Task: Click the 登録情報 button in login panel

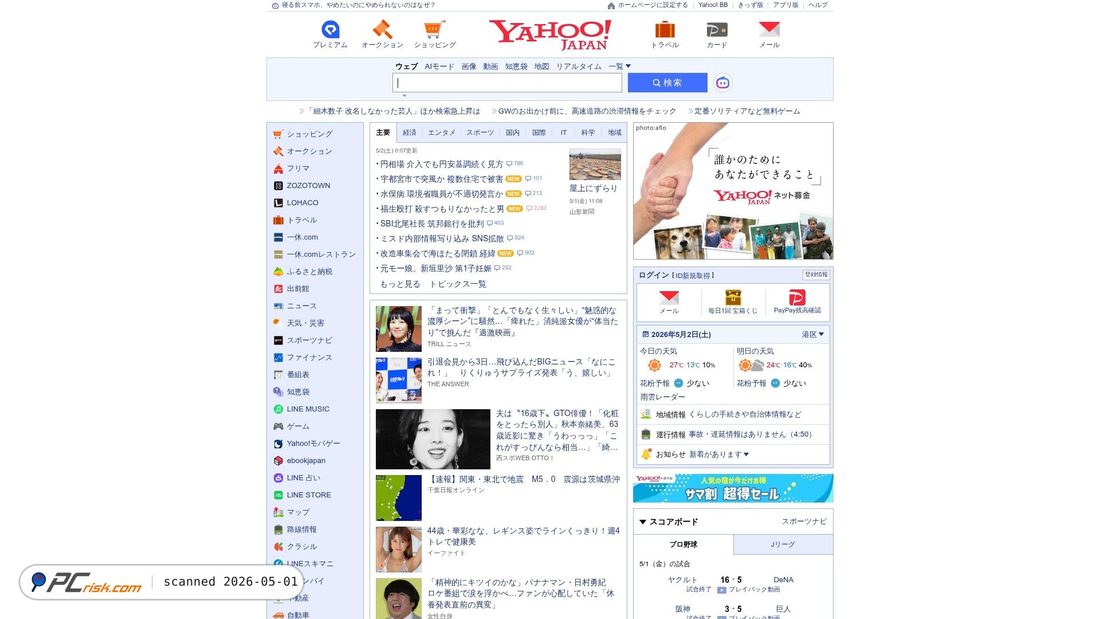Action: (x=816, y=275)
